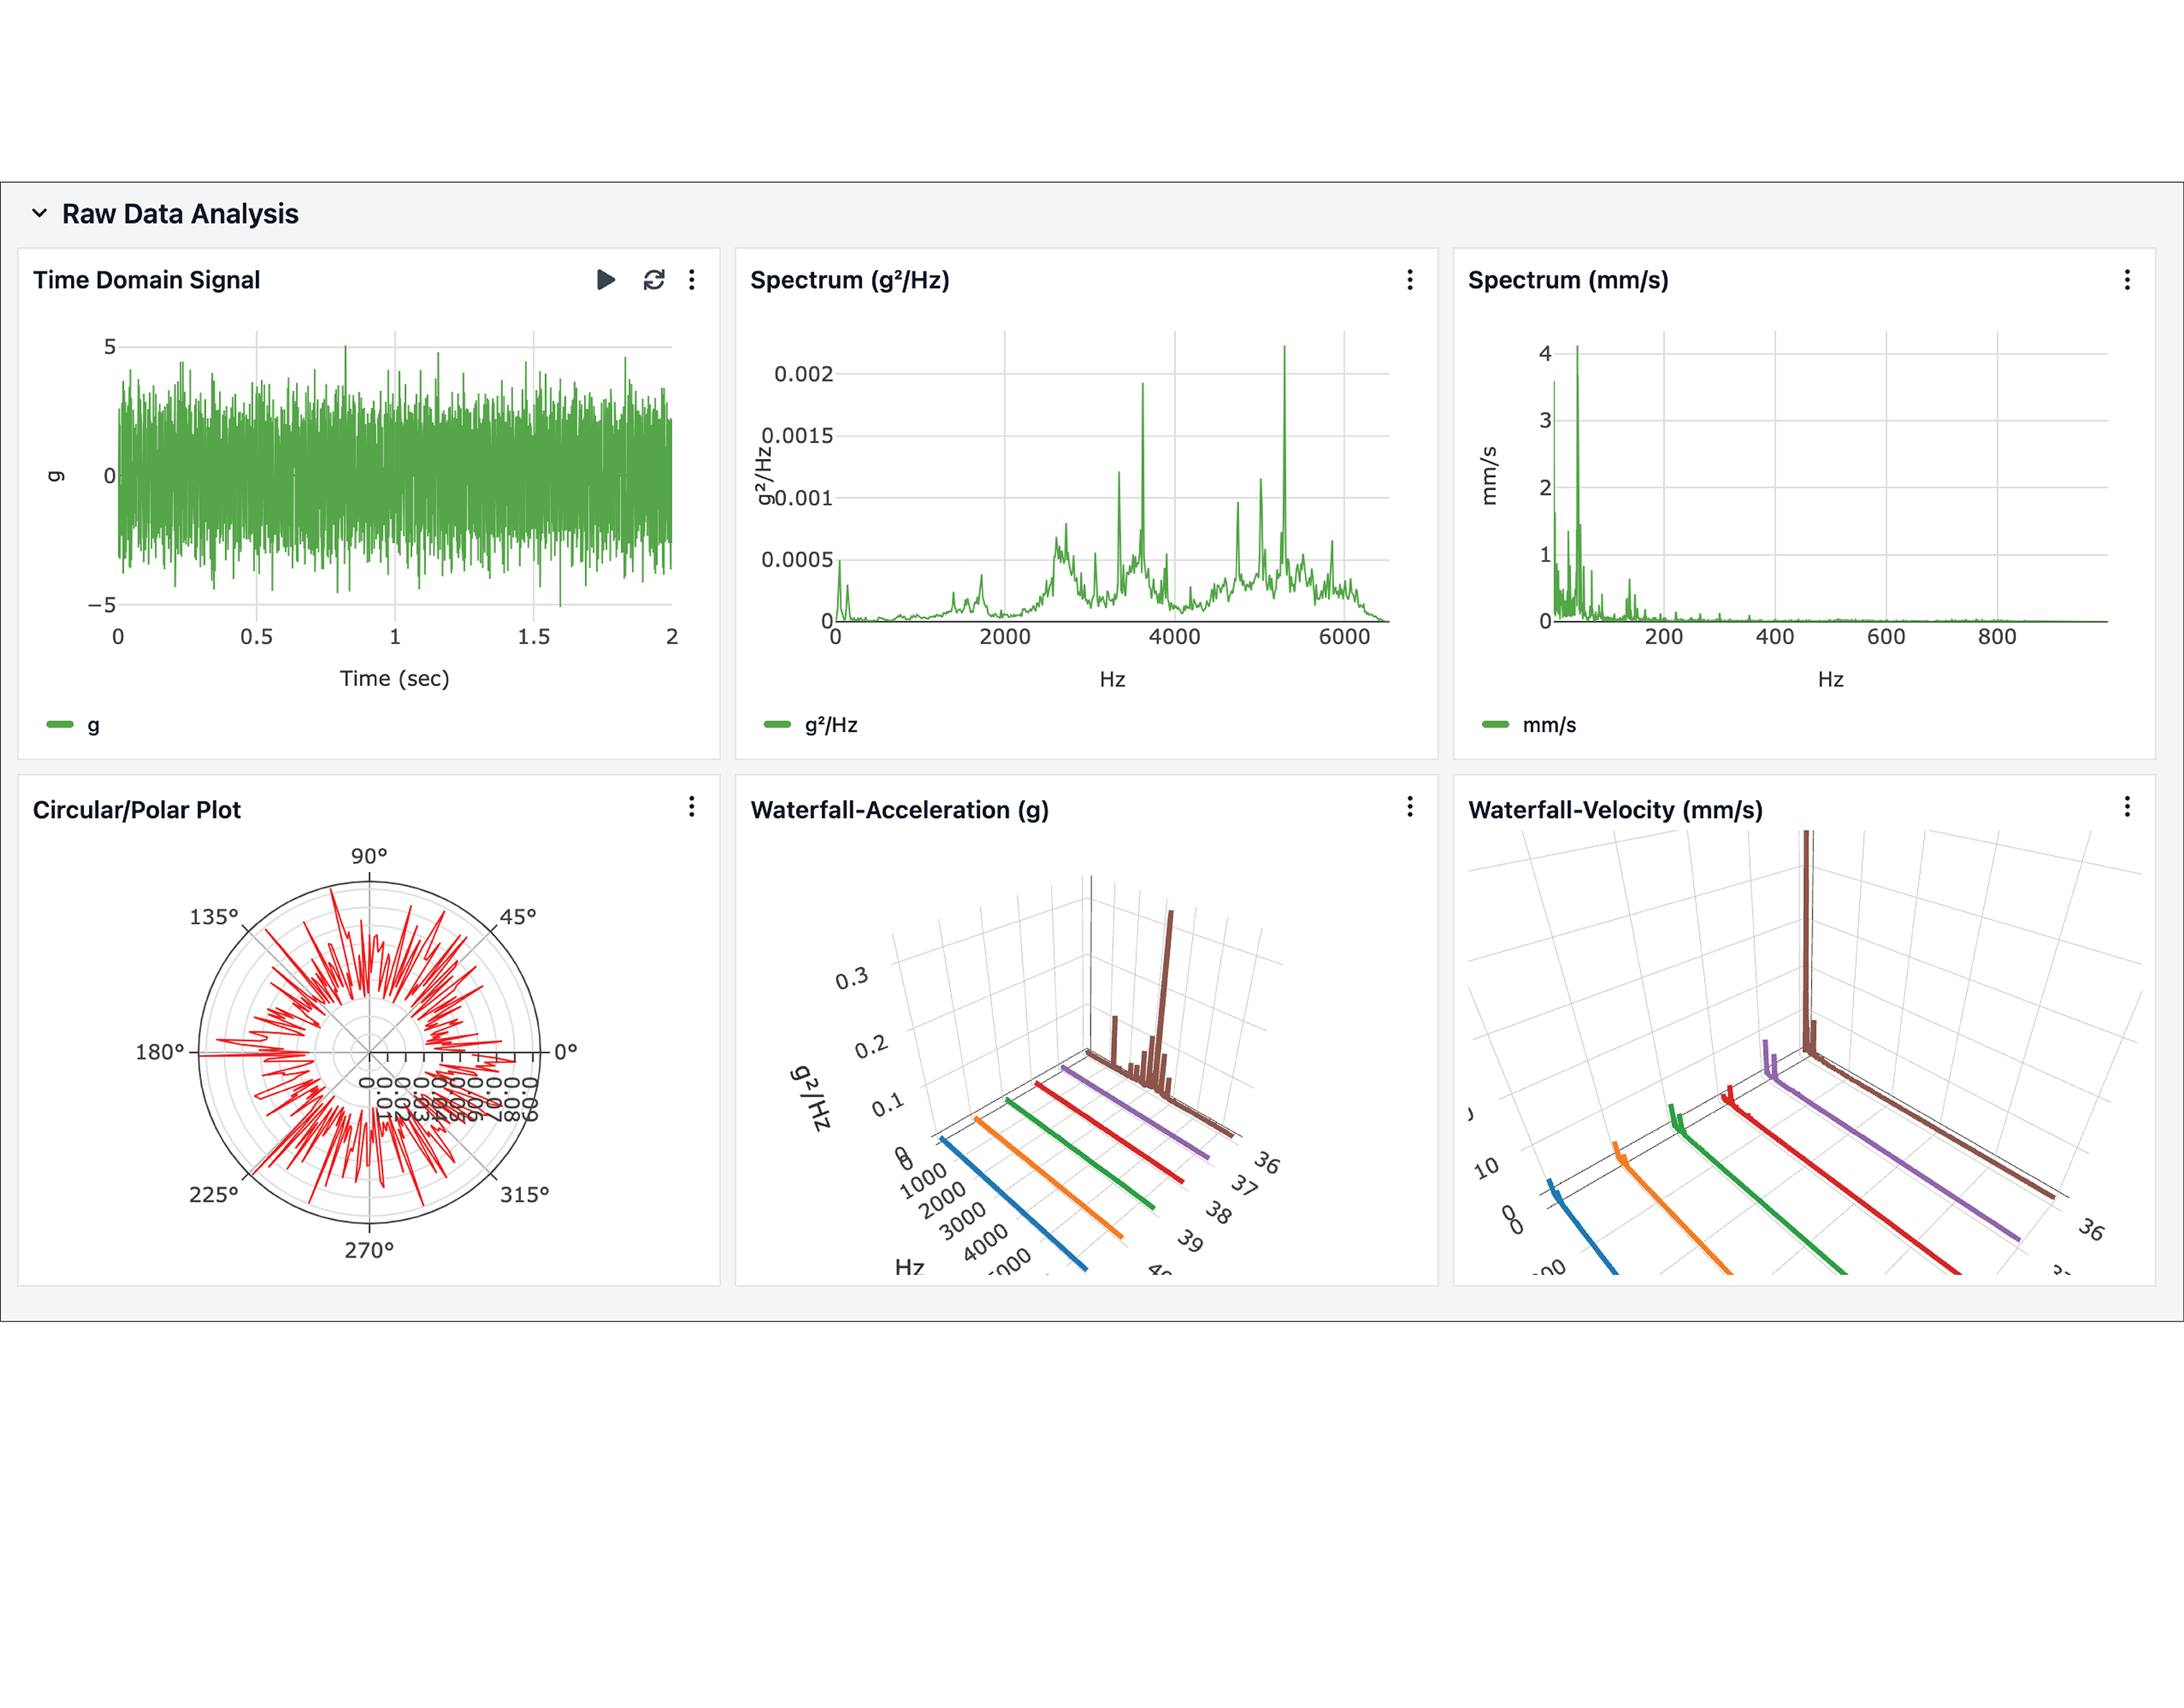Collapse the Raw Data Analysis section
This screenshot has height=1708, width=2184.
pos(40,213)
